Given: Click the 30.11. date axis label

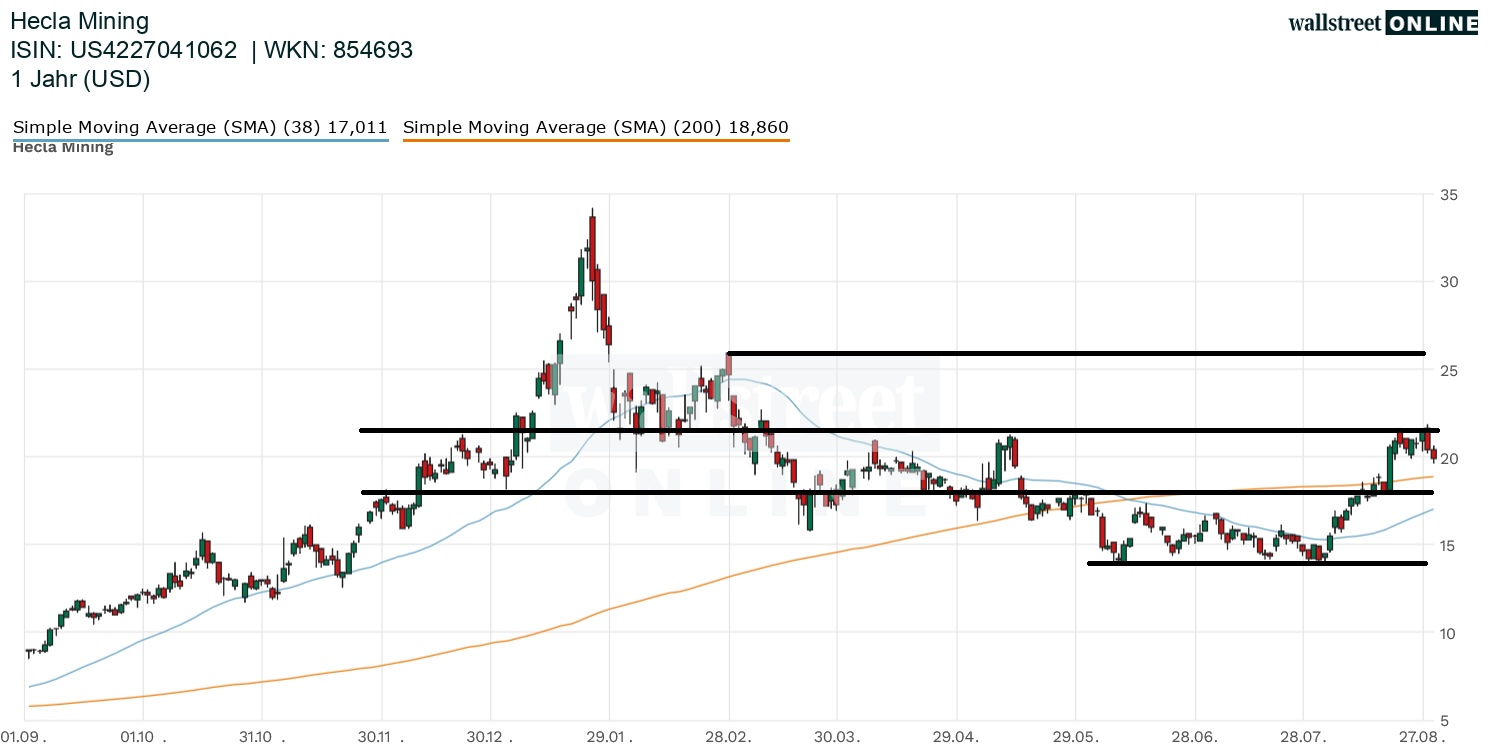Looking at the screenshot, I should click(x=380, y=735).
